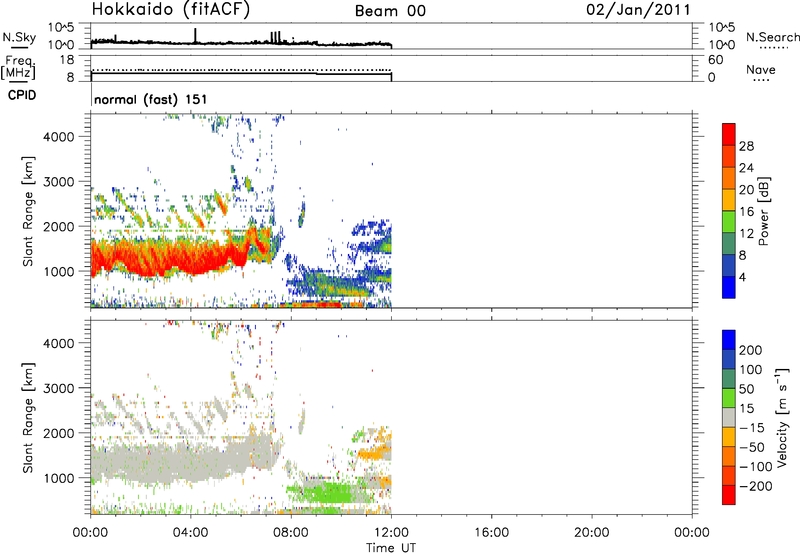This screenshot has height=554, width=800.
Task: Click the "15" velocity colorbar label
Action: click(746, 409)
